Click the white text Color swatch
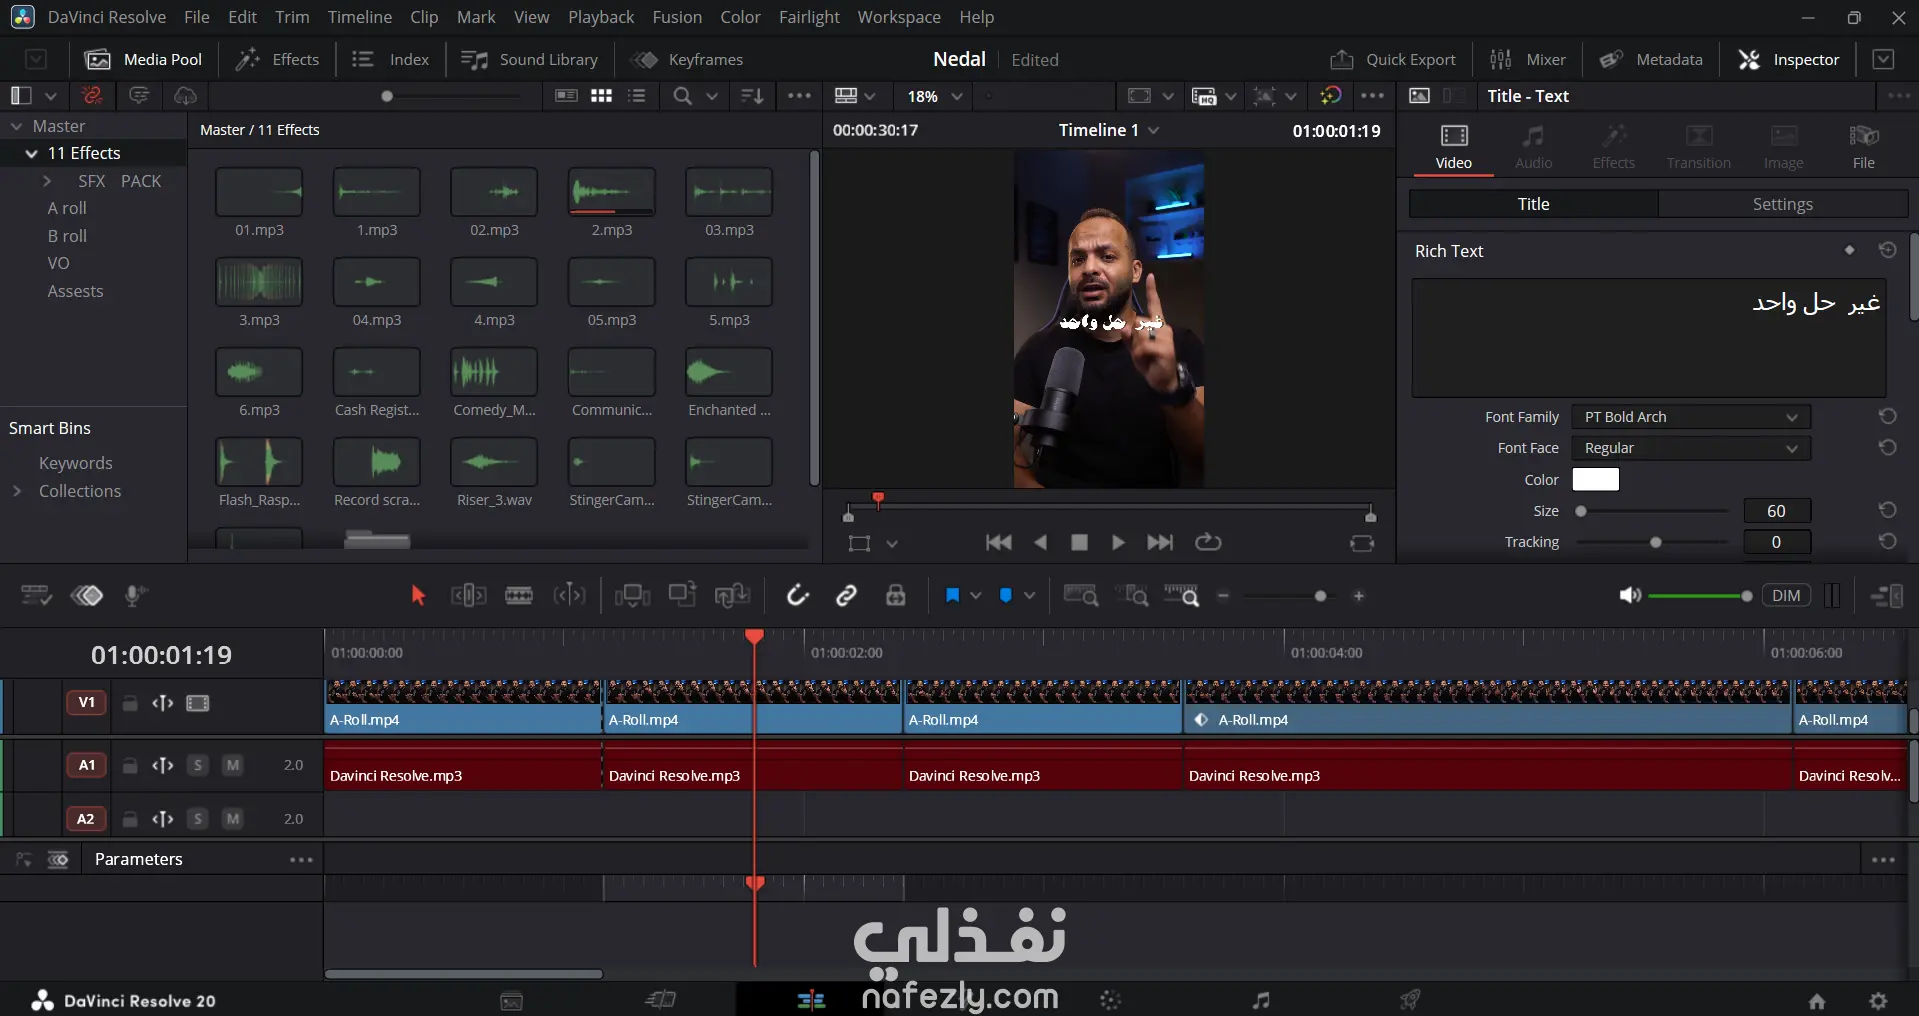 (1595, 480)
